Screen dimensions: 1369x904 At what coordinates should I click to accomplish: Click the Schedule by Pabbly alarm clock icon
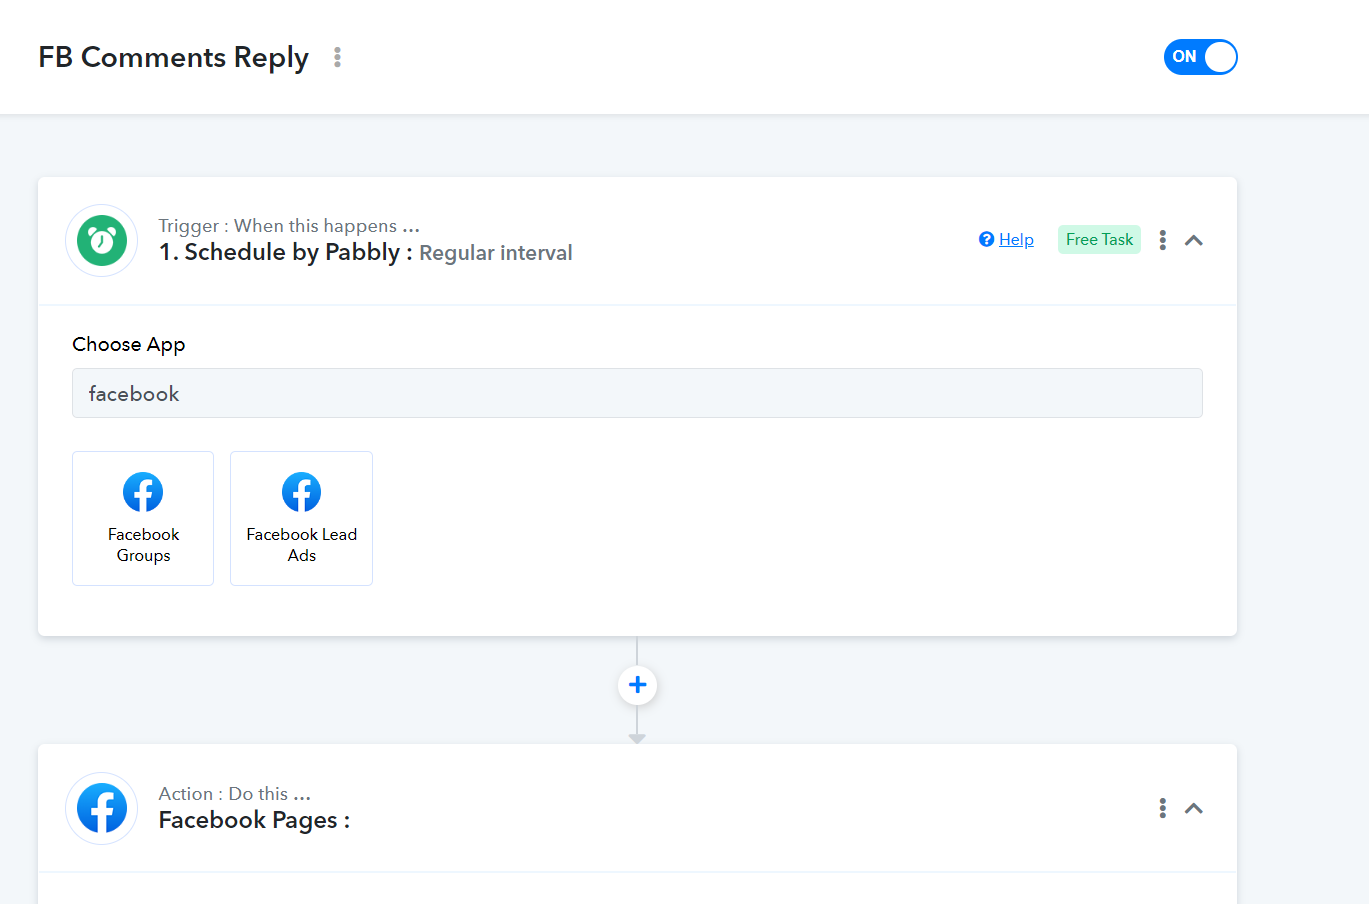(x=102, y=241)
